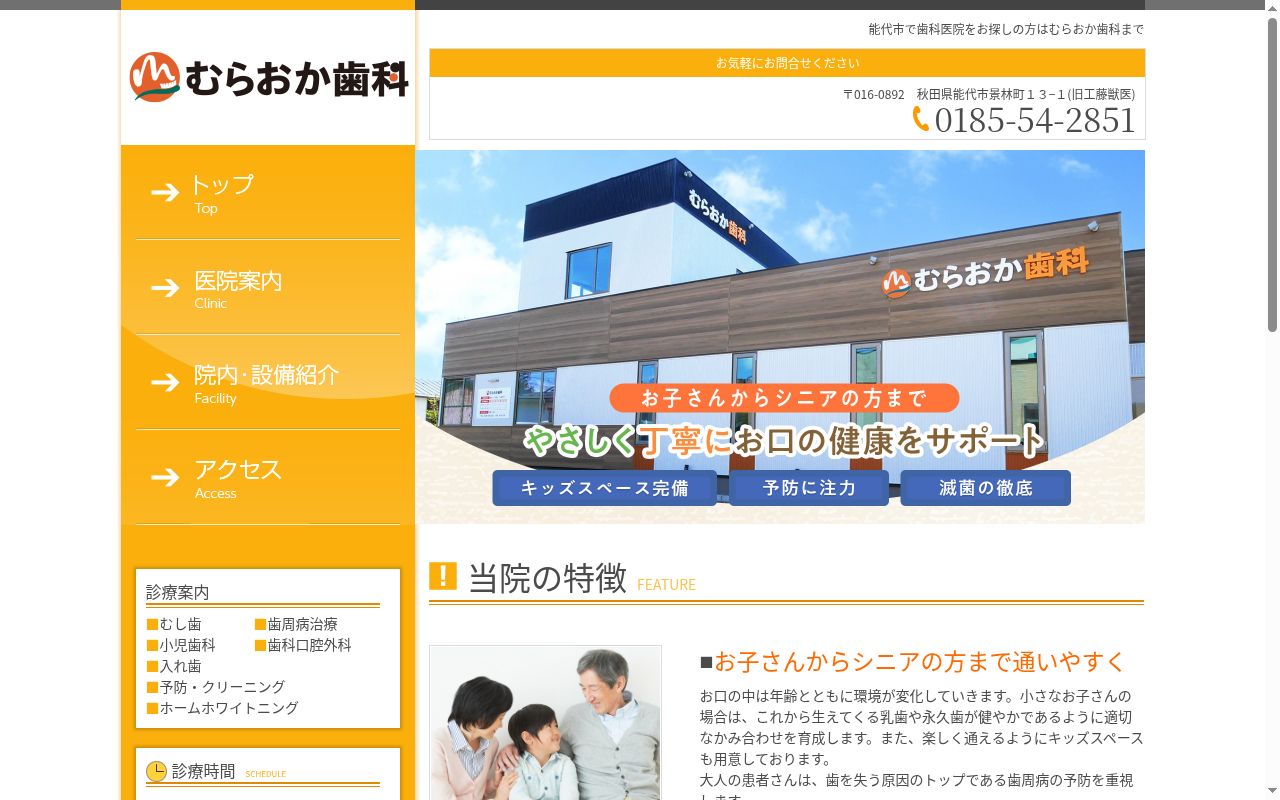
Task: Click the 当院の特徴 section heading
Action: pos(548,578)
